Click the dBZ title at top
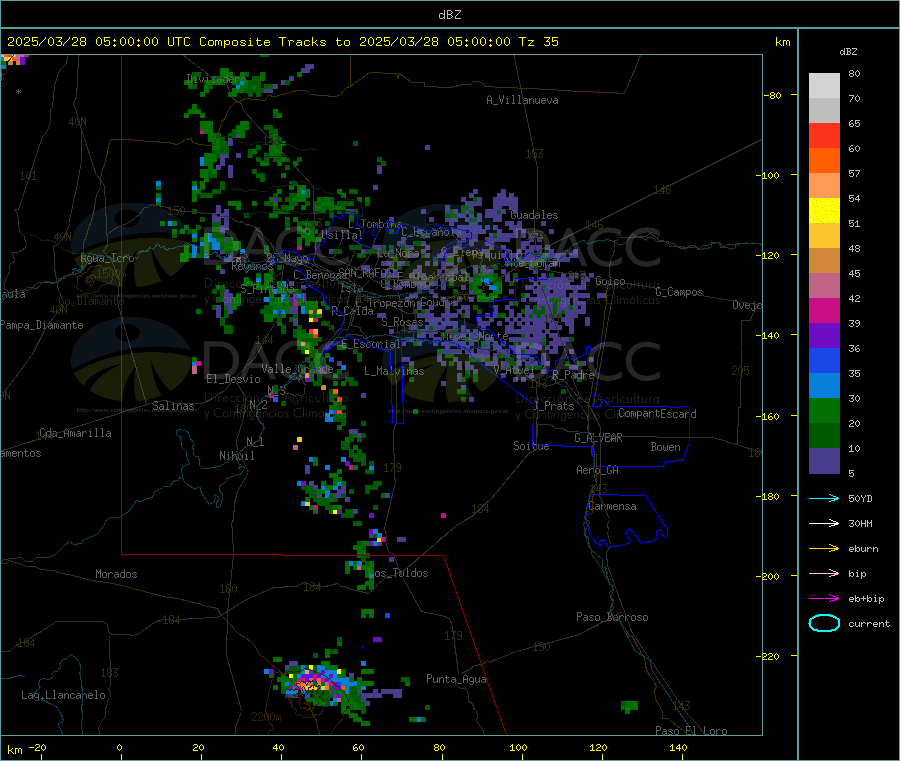This screenshot has width=900, height=761. tap(449, 14)
